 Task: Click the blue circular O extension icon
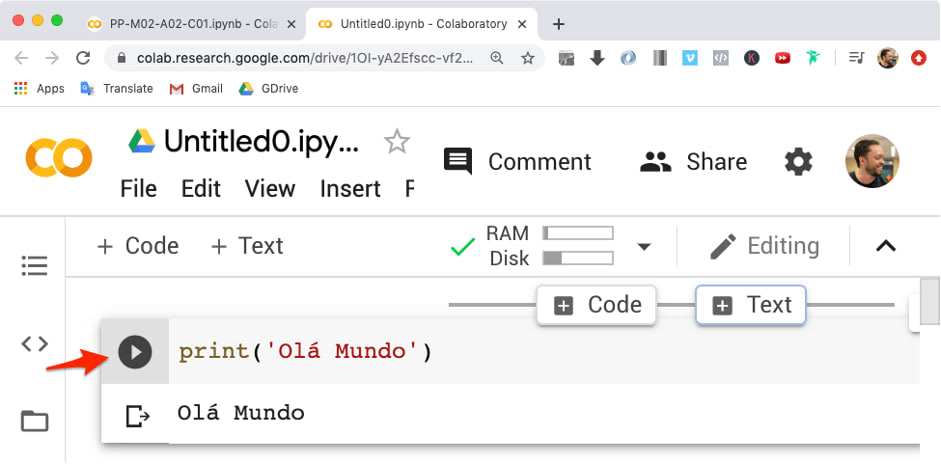pos(628,58)
